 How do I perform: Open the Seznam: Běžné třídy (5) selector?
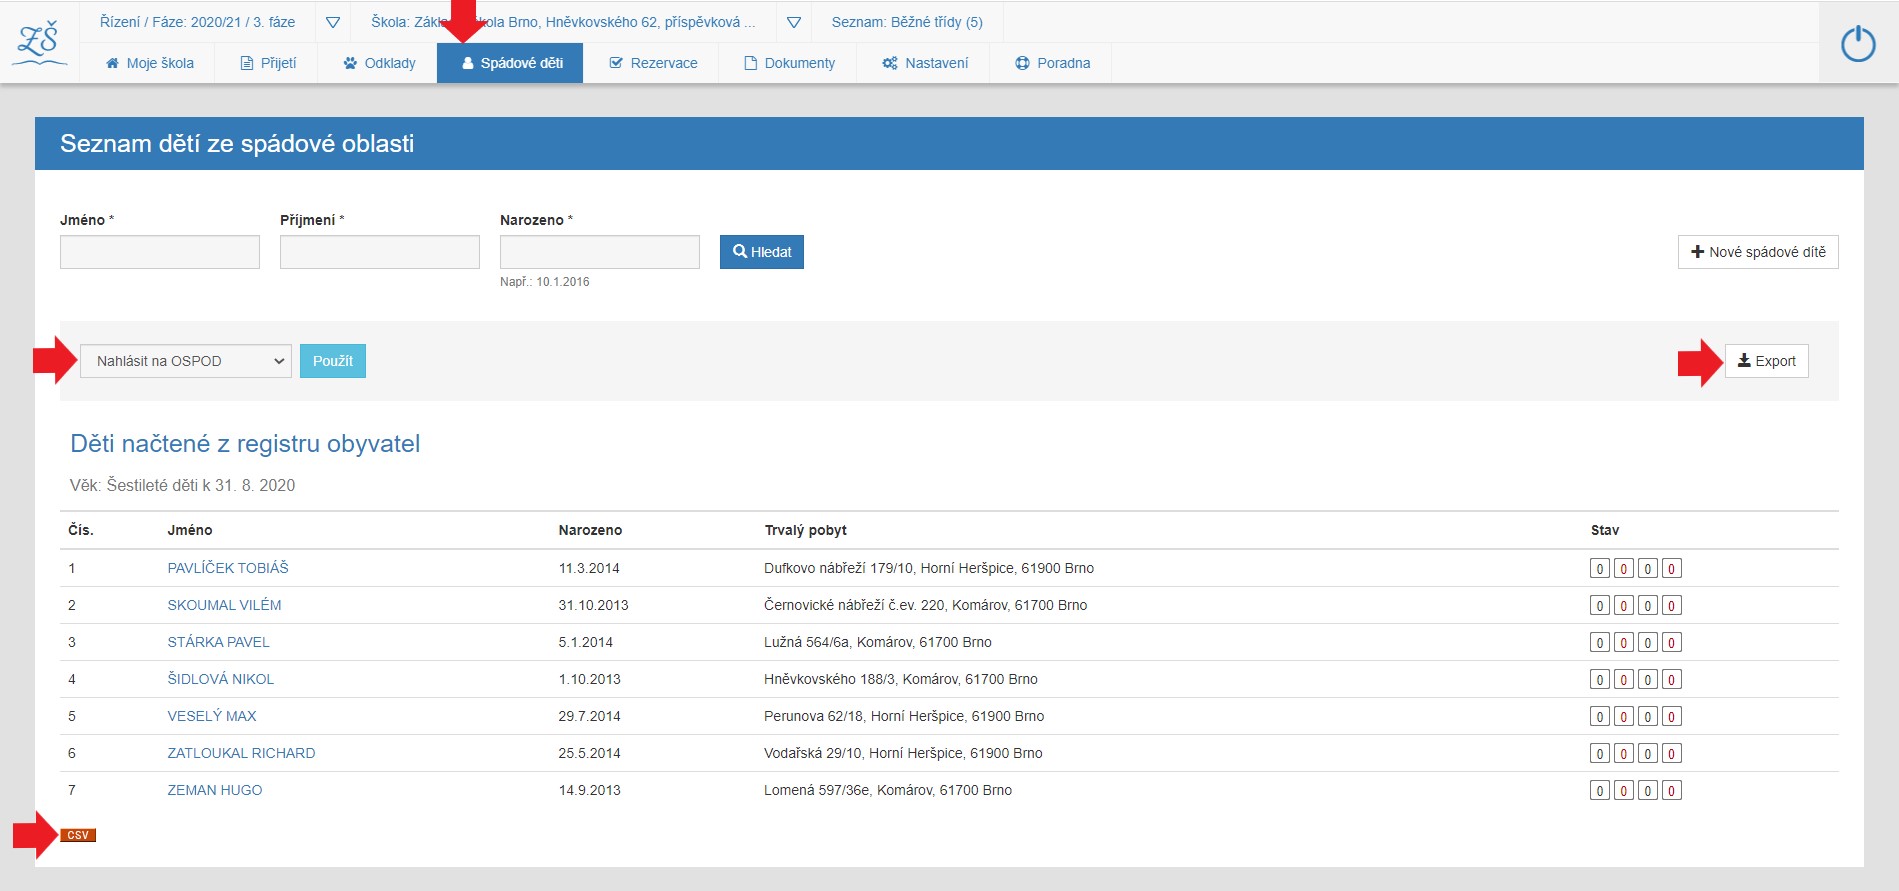point(907,22)
